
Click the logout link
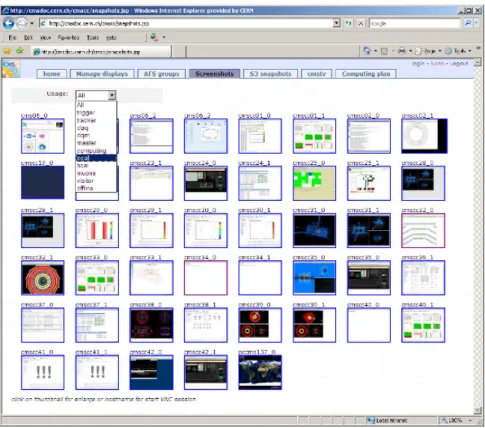(459, 63)
